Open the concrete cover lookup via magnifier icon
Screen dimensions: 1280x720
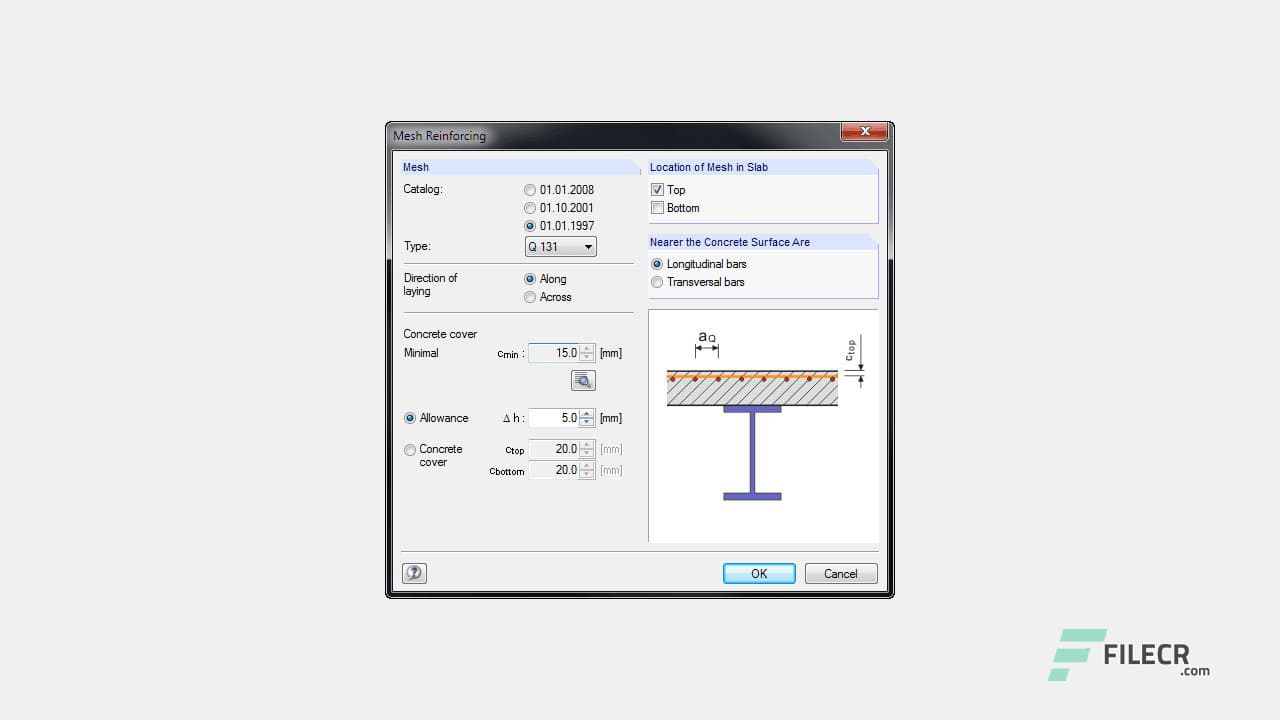pos(583,380)
